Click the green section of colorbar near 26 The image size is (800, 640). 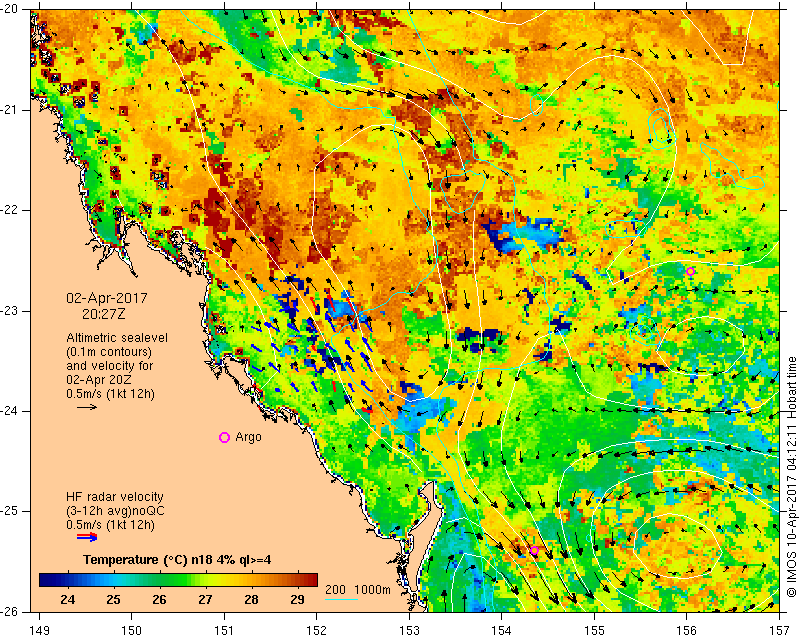point(160,580)
